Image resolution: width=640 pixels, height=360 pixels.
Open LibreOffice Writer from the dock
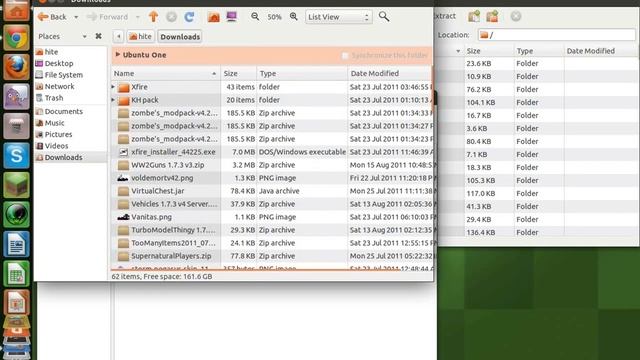click(16, 244)
